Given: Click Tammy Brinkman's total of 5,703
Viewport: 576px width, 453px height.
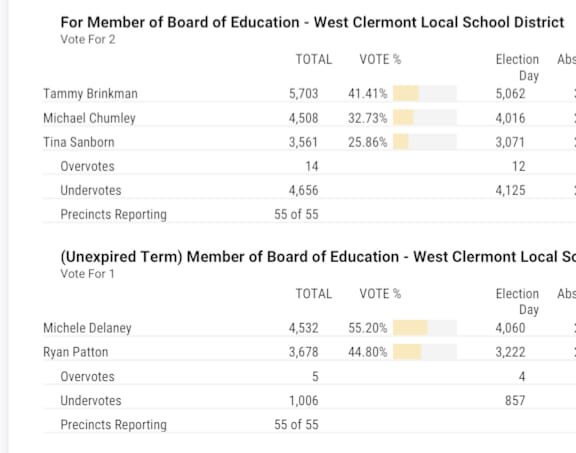Looking at the screenshot, I should pos(303,94).
